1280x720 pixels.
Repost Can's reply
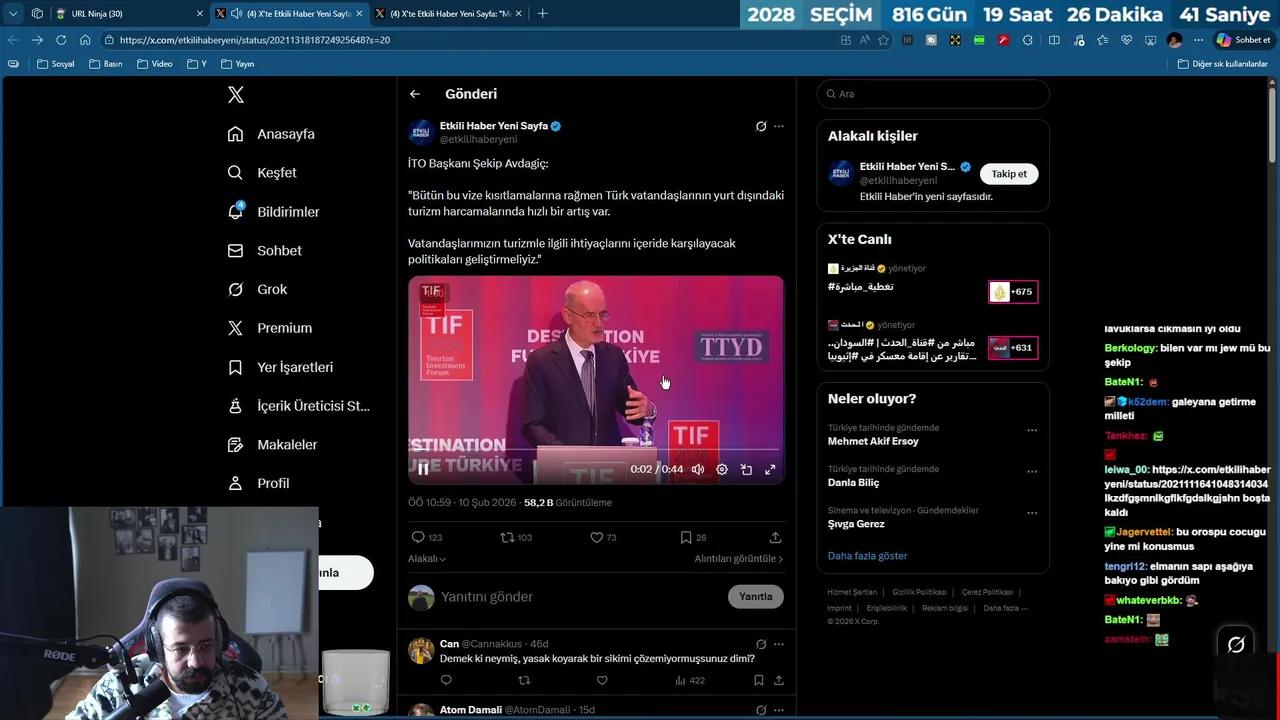click(x=524, y=681)
